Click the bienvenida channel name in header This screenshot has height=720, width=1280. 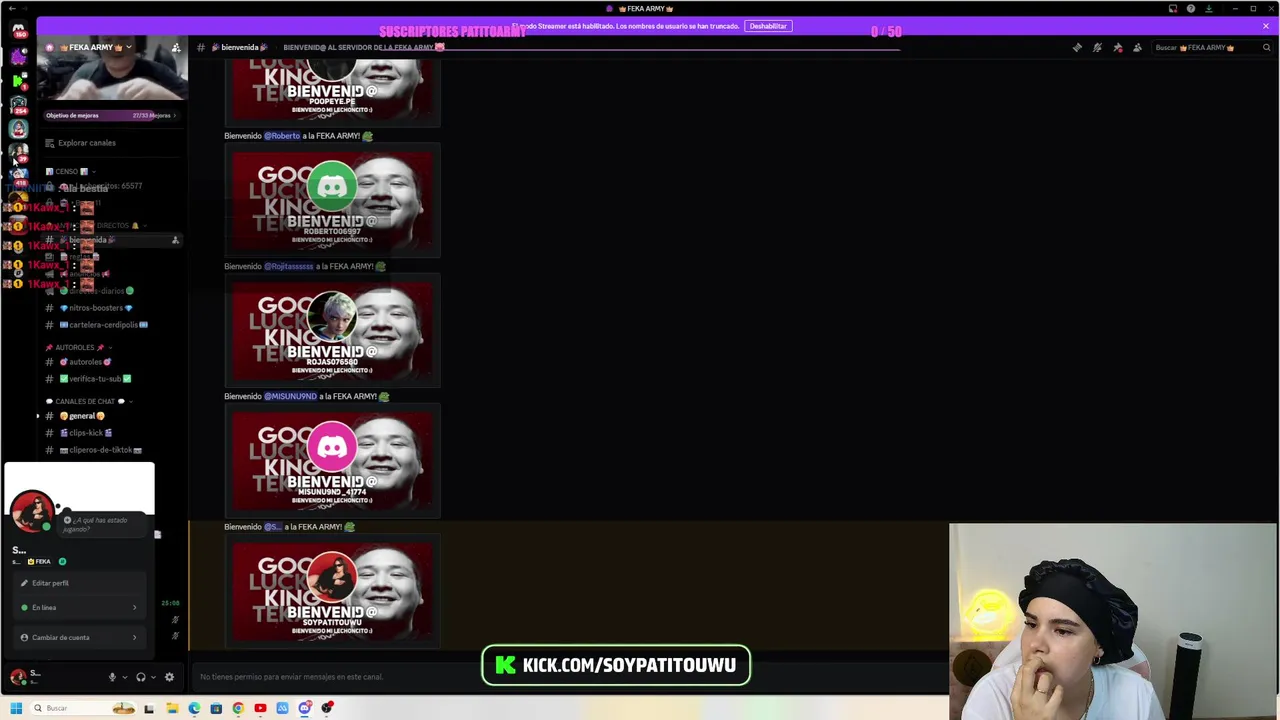click(x=240, y=47)
